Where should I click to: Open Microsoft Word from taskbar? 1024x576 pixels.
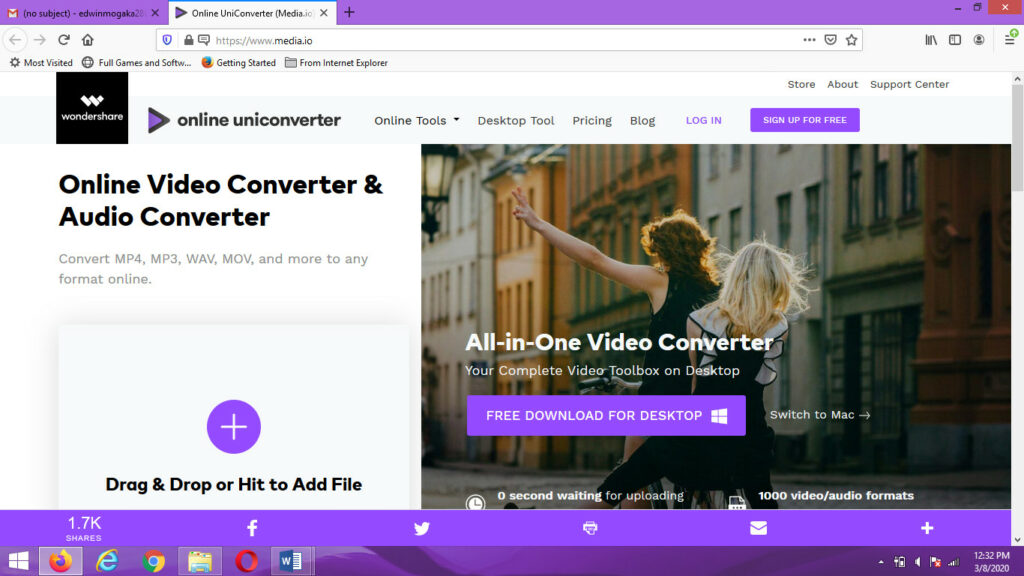(x=291, y=561)
